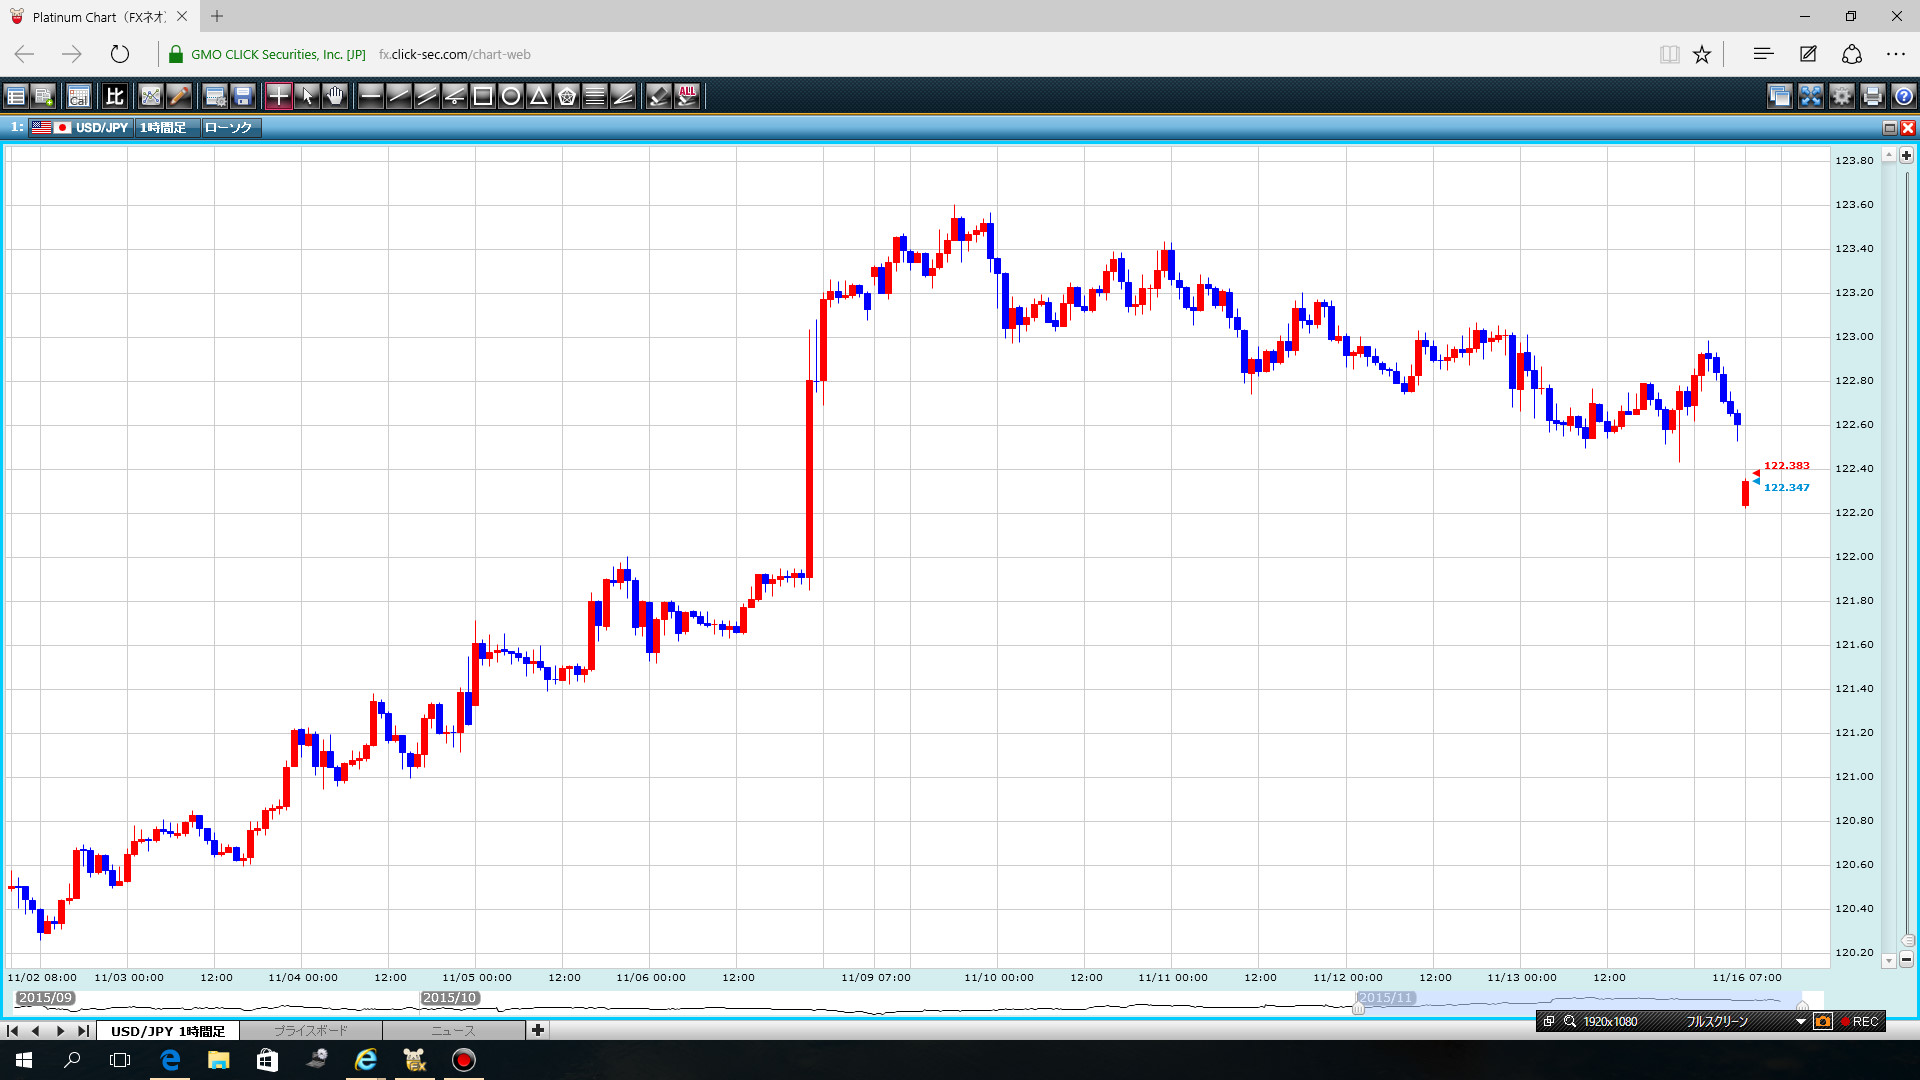
Task: Pick the circle drawing tool
Action: 511,96
